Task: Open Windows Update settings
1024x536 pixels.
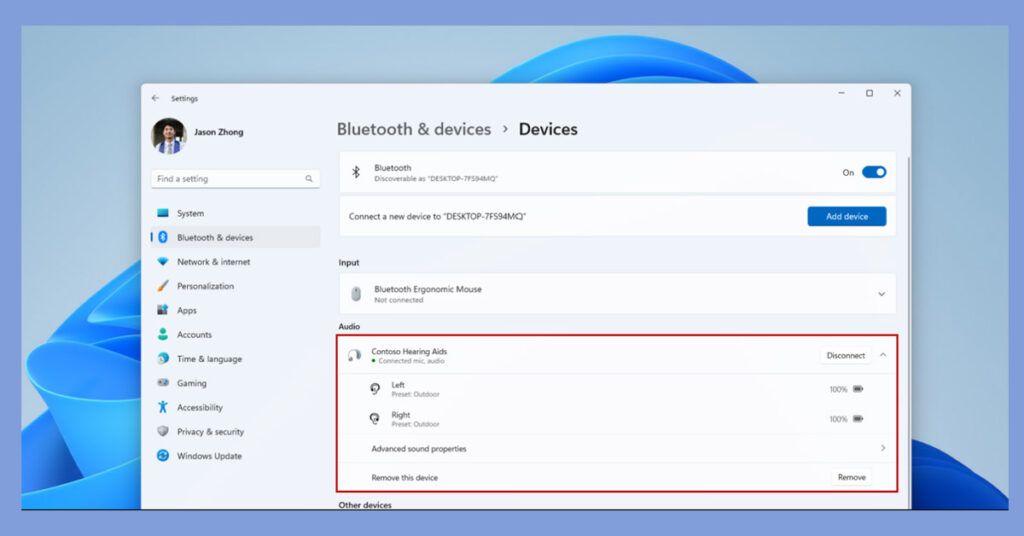Action: tap(235, 456)
